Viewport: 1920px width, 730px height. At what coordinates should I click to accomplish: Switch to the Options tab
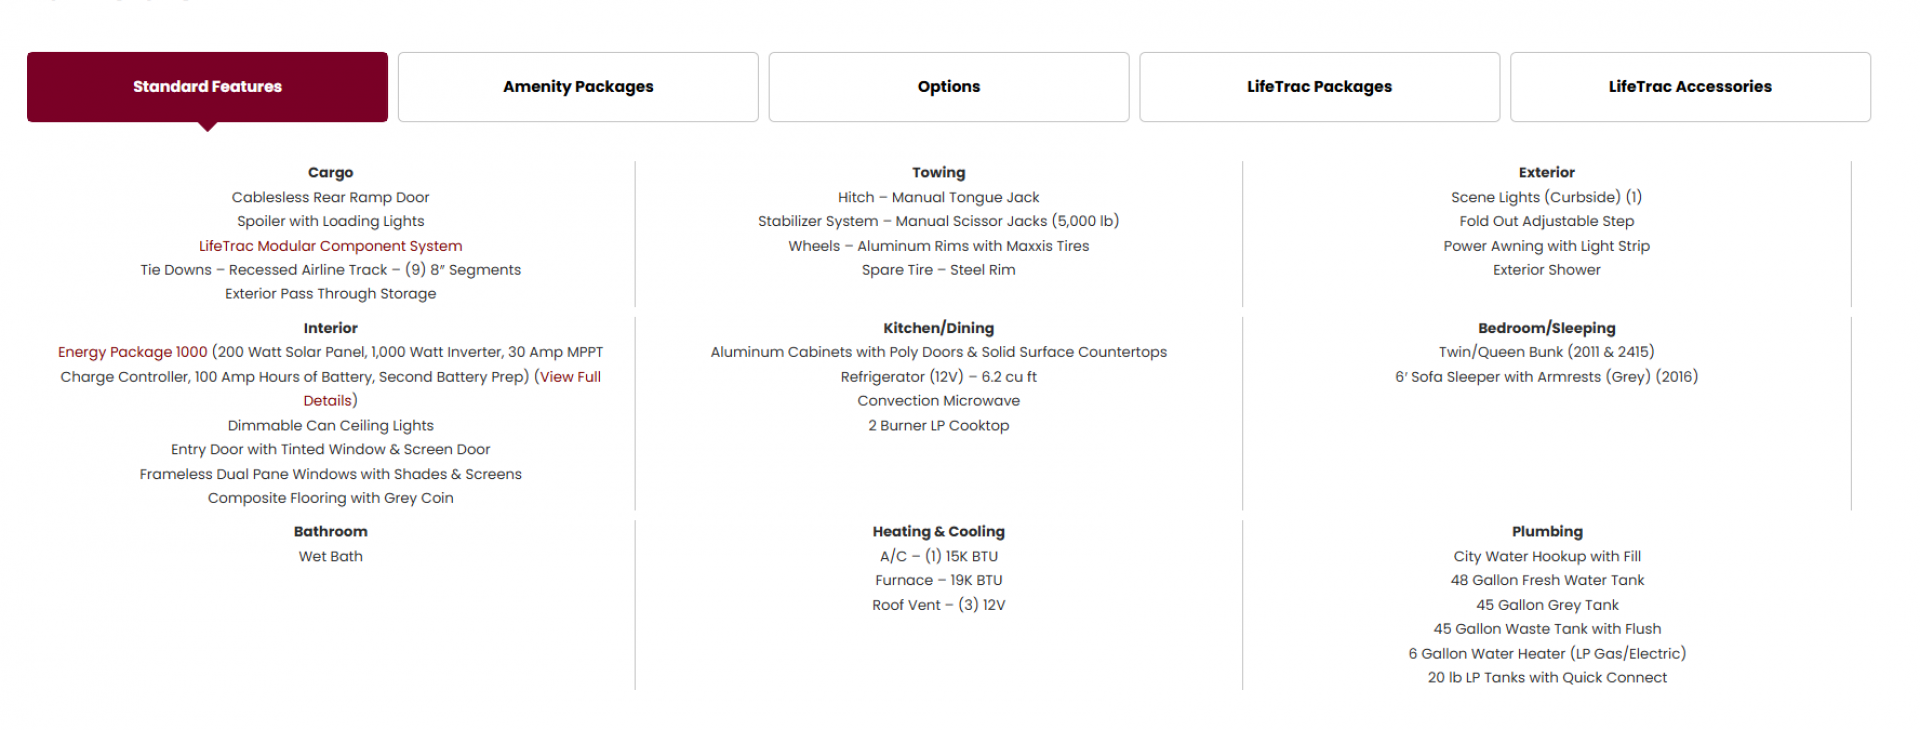[x=949, y=87]
